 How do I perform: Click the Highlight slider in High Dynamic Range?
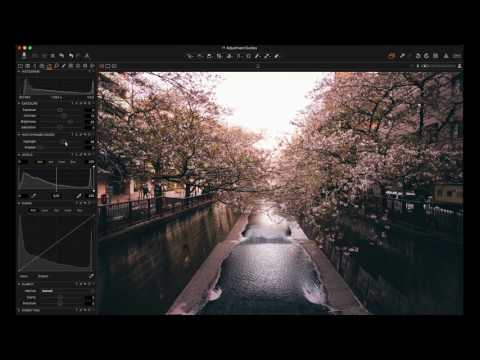pyautogui.click(x=62, y=142)
